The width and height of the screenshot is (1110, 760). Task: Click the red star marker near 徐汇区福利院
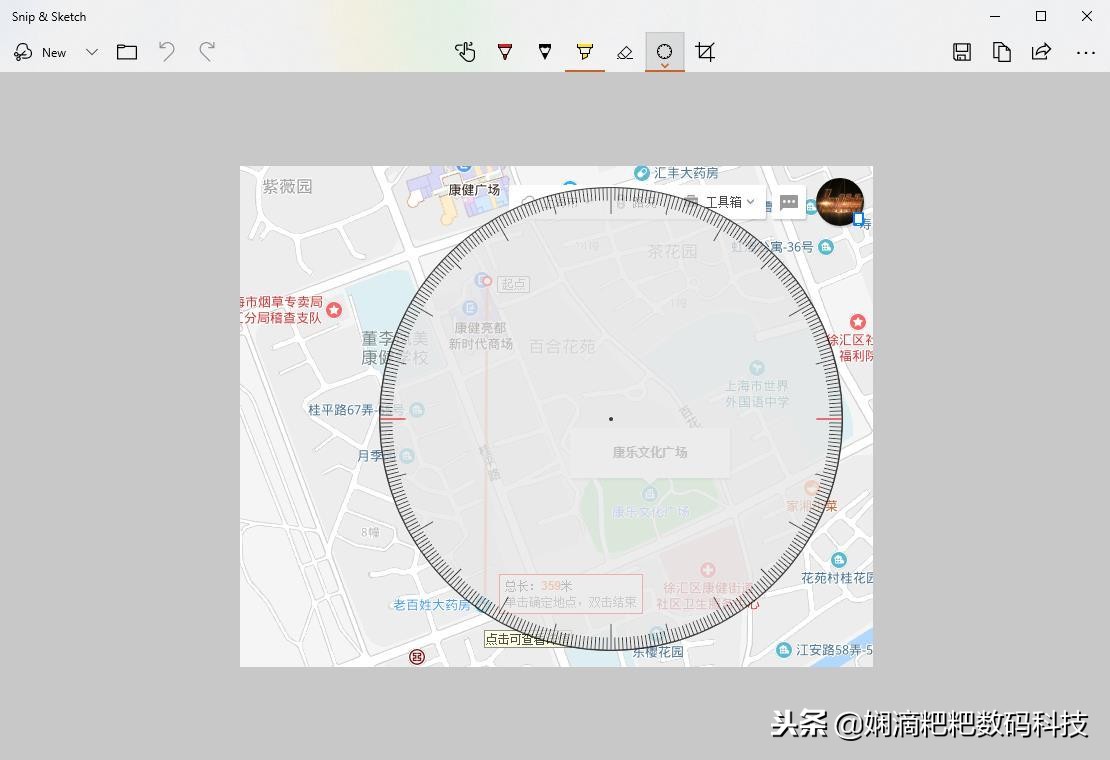858,322
